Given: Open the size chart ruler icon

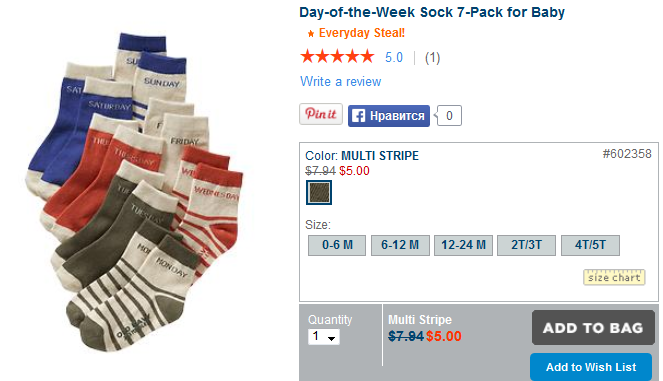Looking at the screenshot, I should [614, 277].
